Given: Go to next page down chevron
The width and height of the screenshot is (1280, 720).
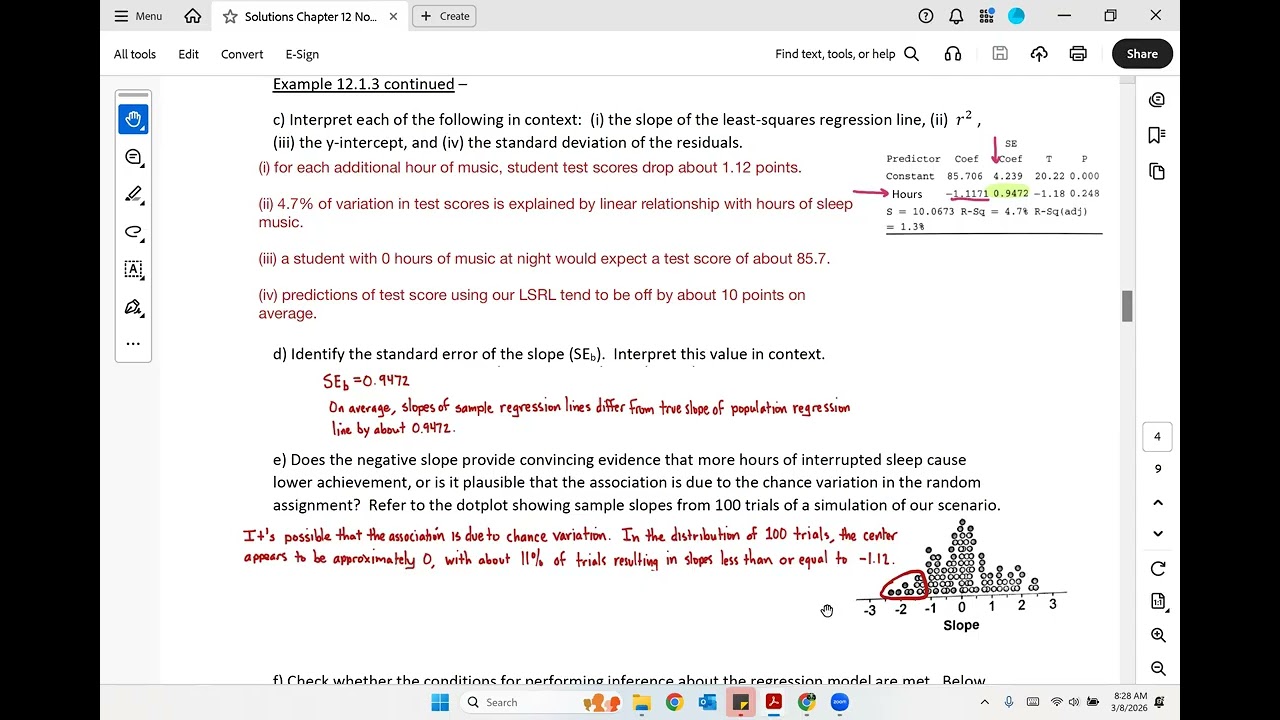Looking at the screenshot, I should (1158, 533).
